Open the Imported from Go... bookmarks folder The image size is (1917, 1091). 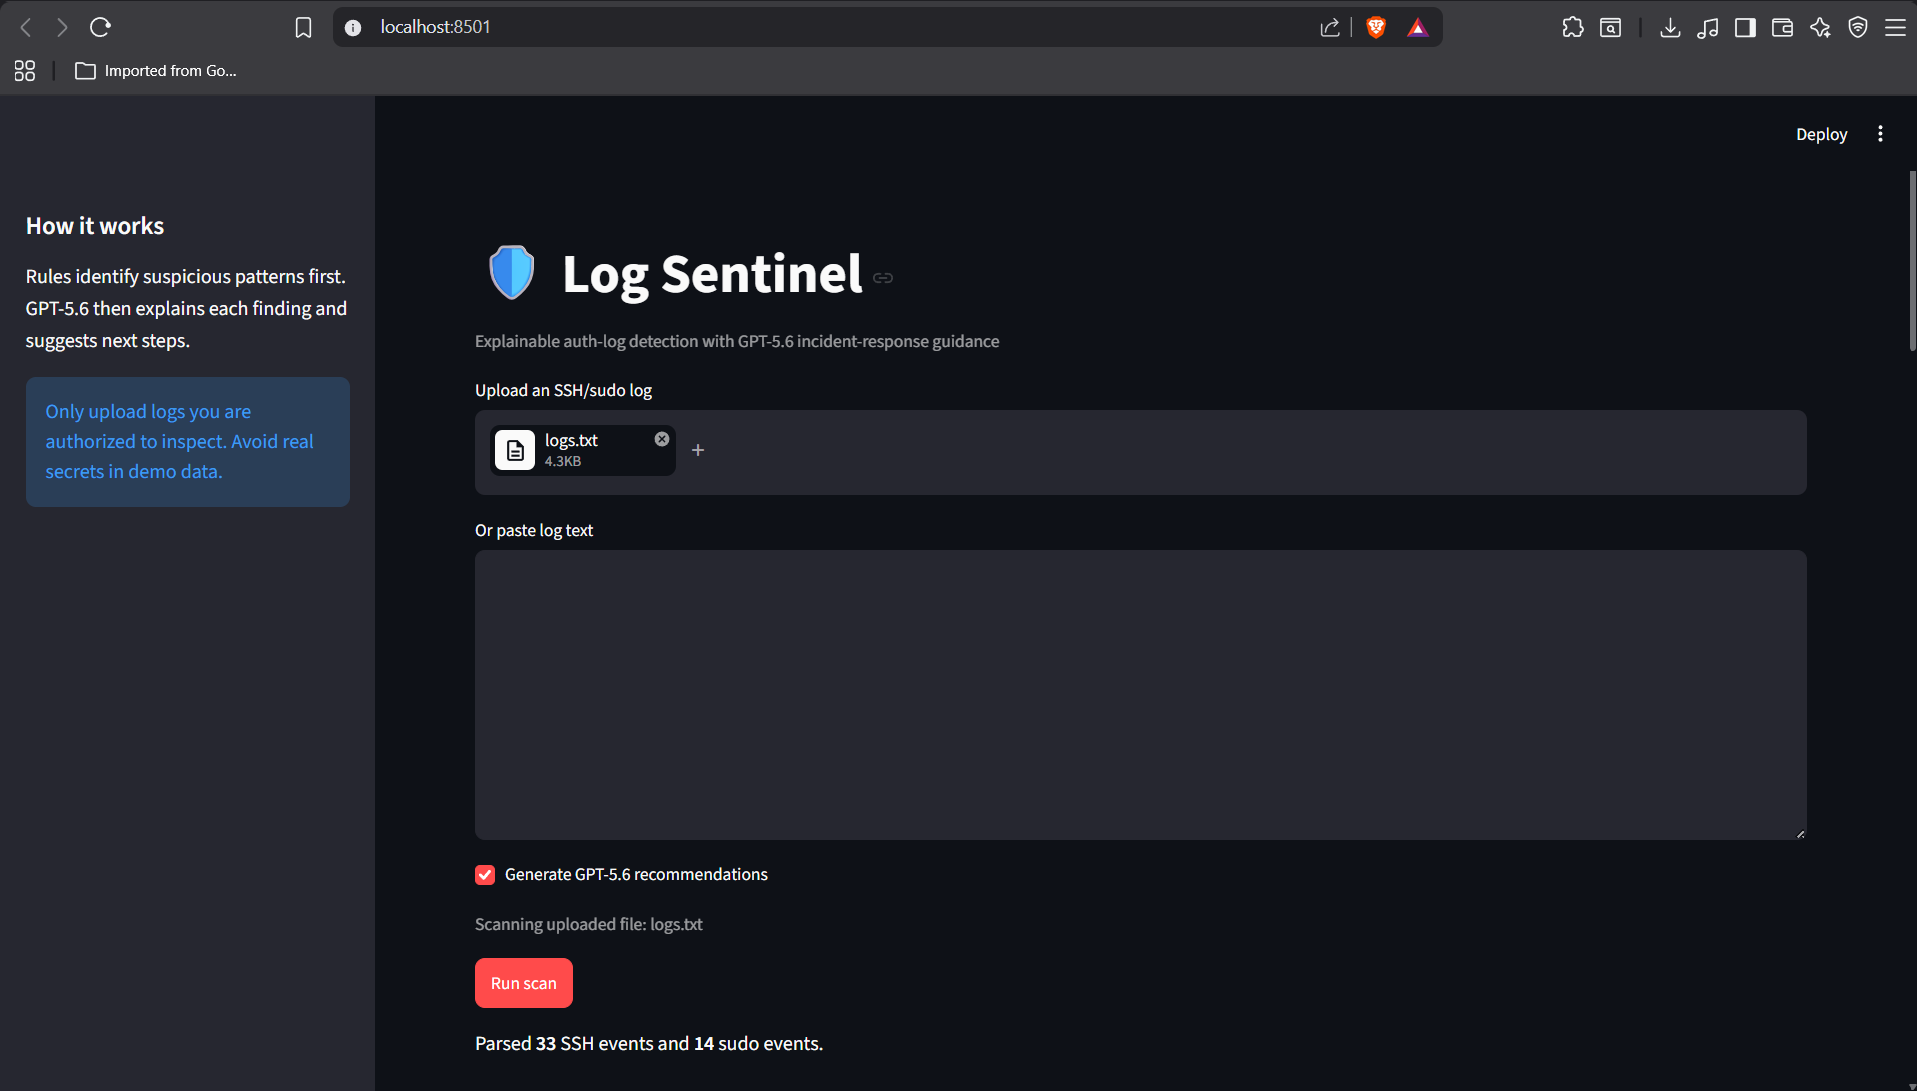[x=156, y=71]
